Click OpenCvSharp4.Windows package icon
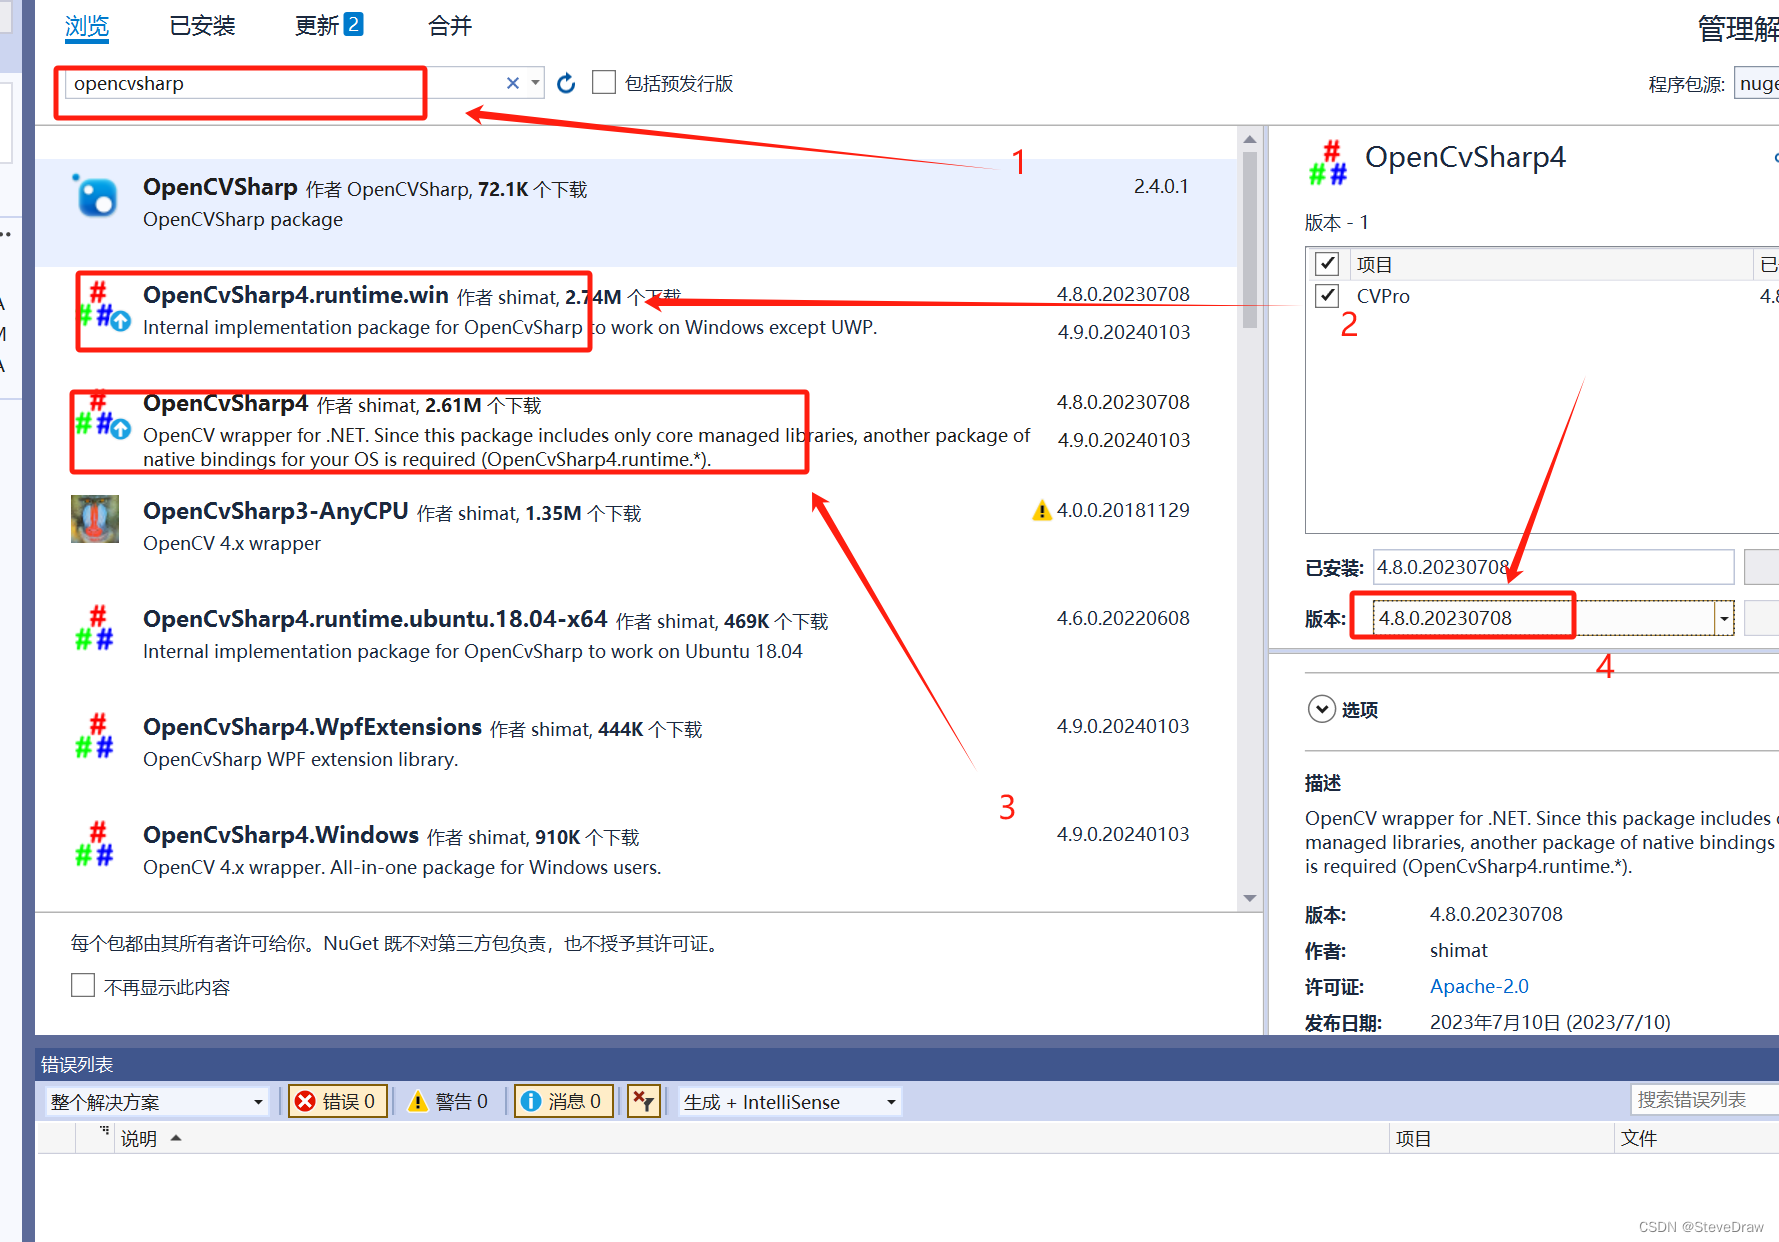The height and width of the screenshot is (1242, 1779). [95, 844]
